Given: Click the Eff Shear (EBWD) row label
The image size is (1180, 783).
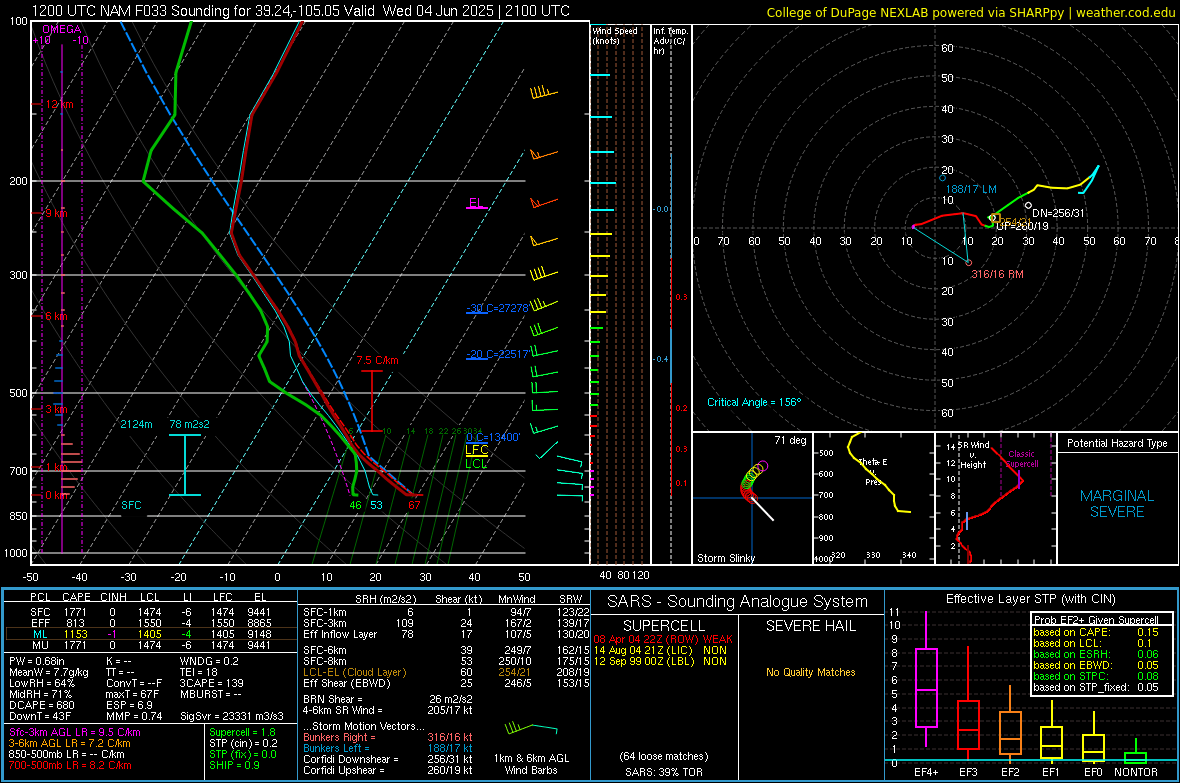Looking at the screenshot, I should (347, 683).
